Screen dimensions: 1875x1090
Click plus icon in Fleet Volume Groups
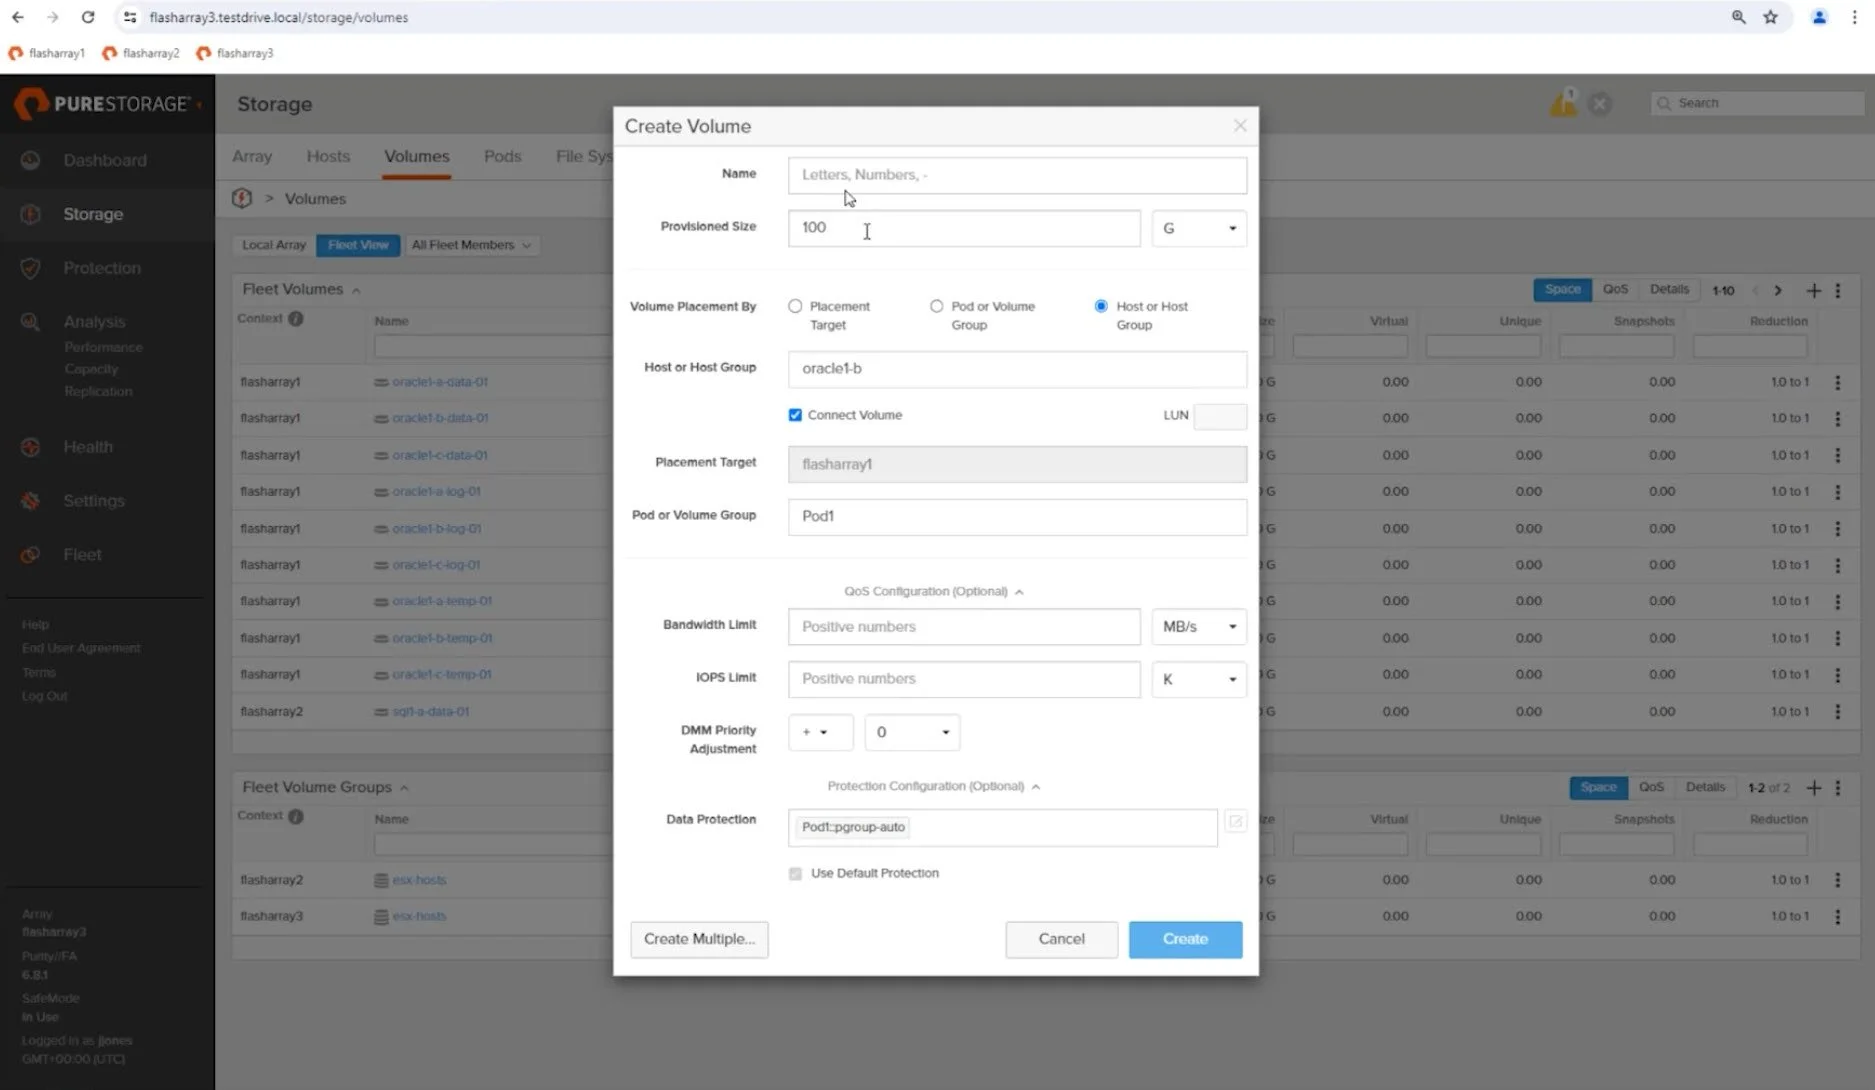[x=1813, y=788]
